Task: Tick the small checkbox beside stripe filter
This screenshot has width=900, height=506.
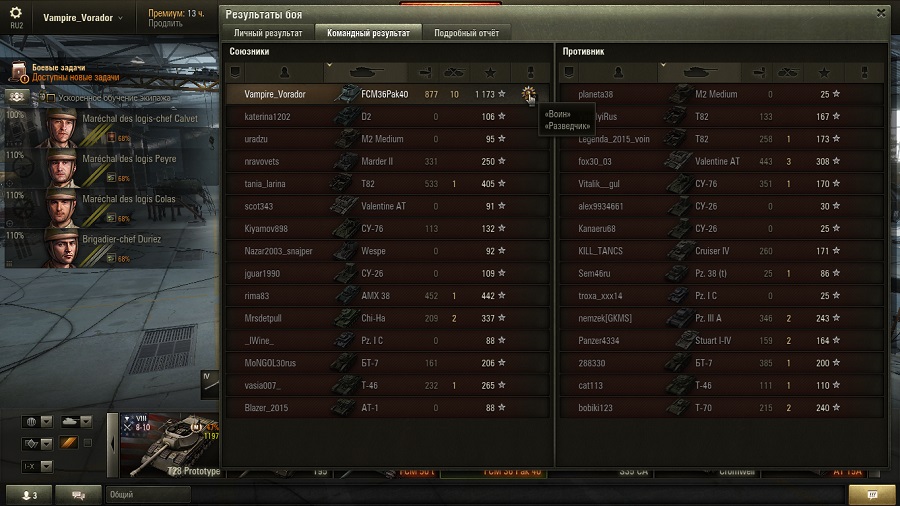Action: click(x=88, y=442)
